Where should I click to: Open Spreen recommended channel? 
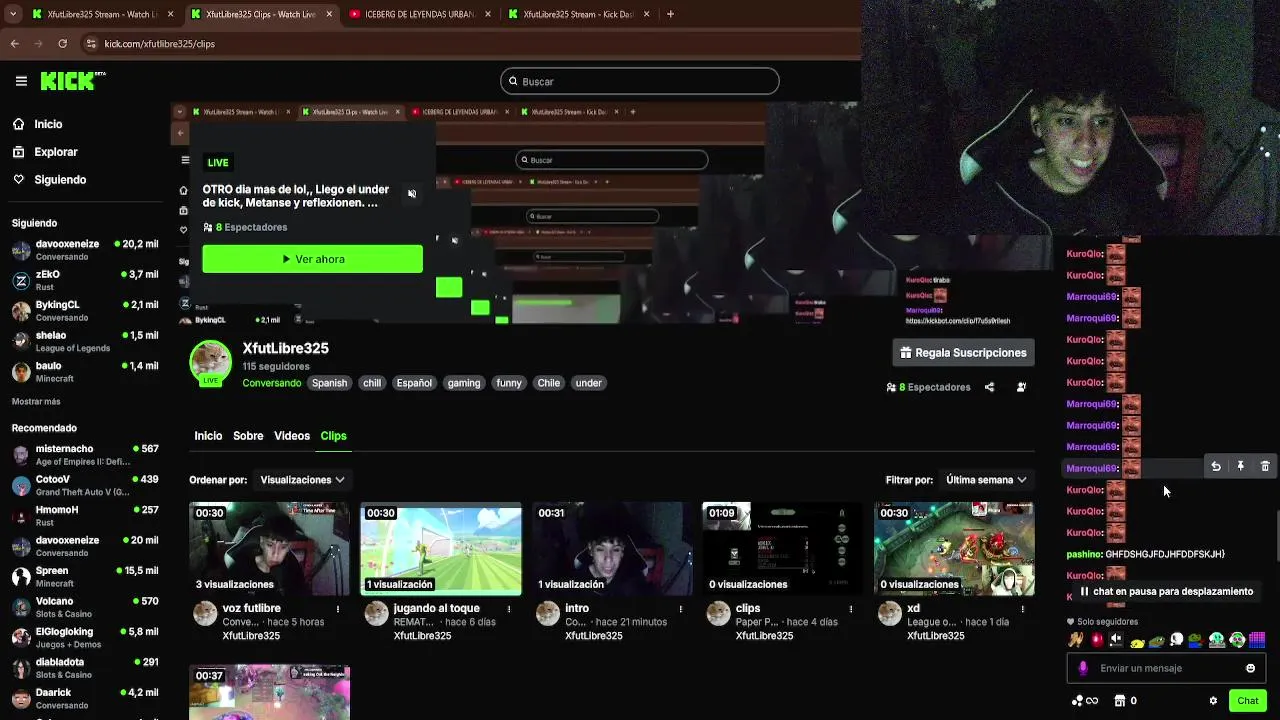point(84,576)
